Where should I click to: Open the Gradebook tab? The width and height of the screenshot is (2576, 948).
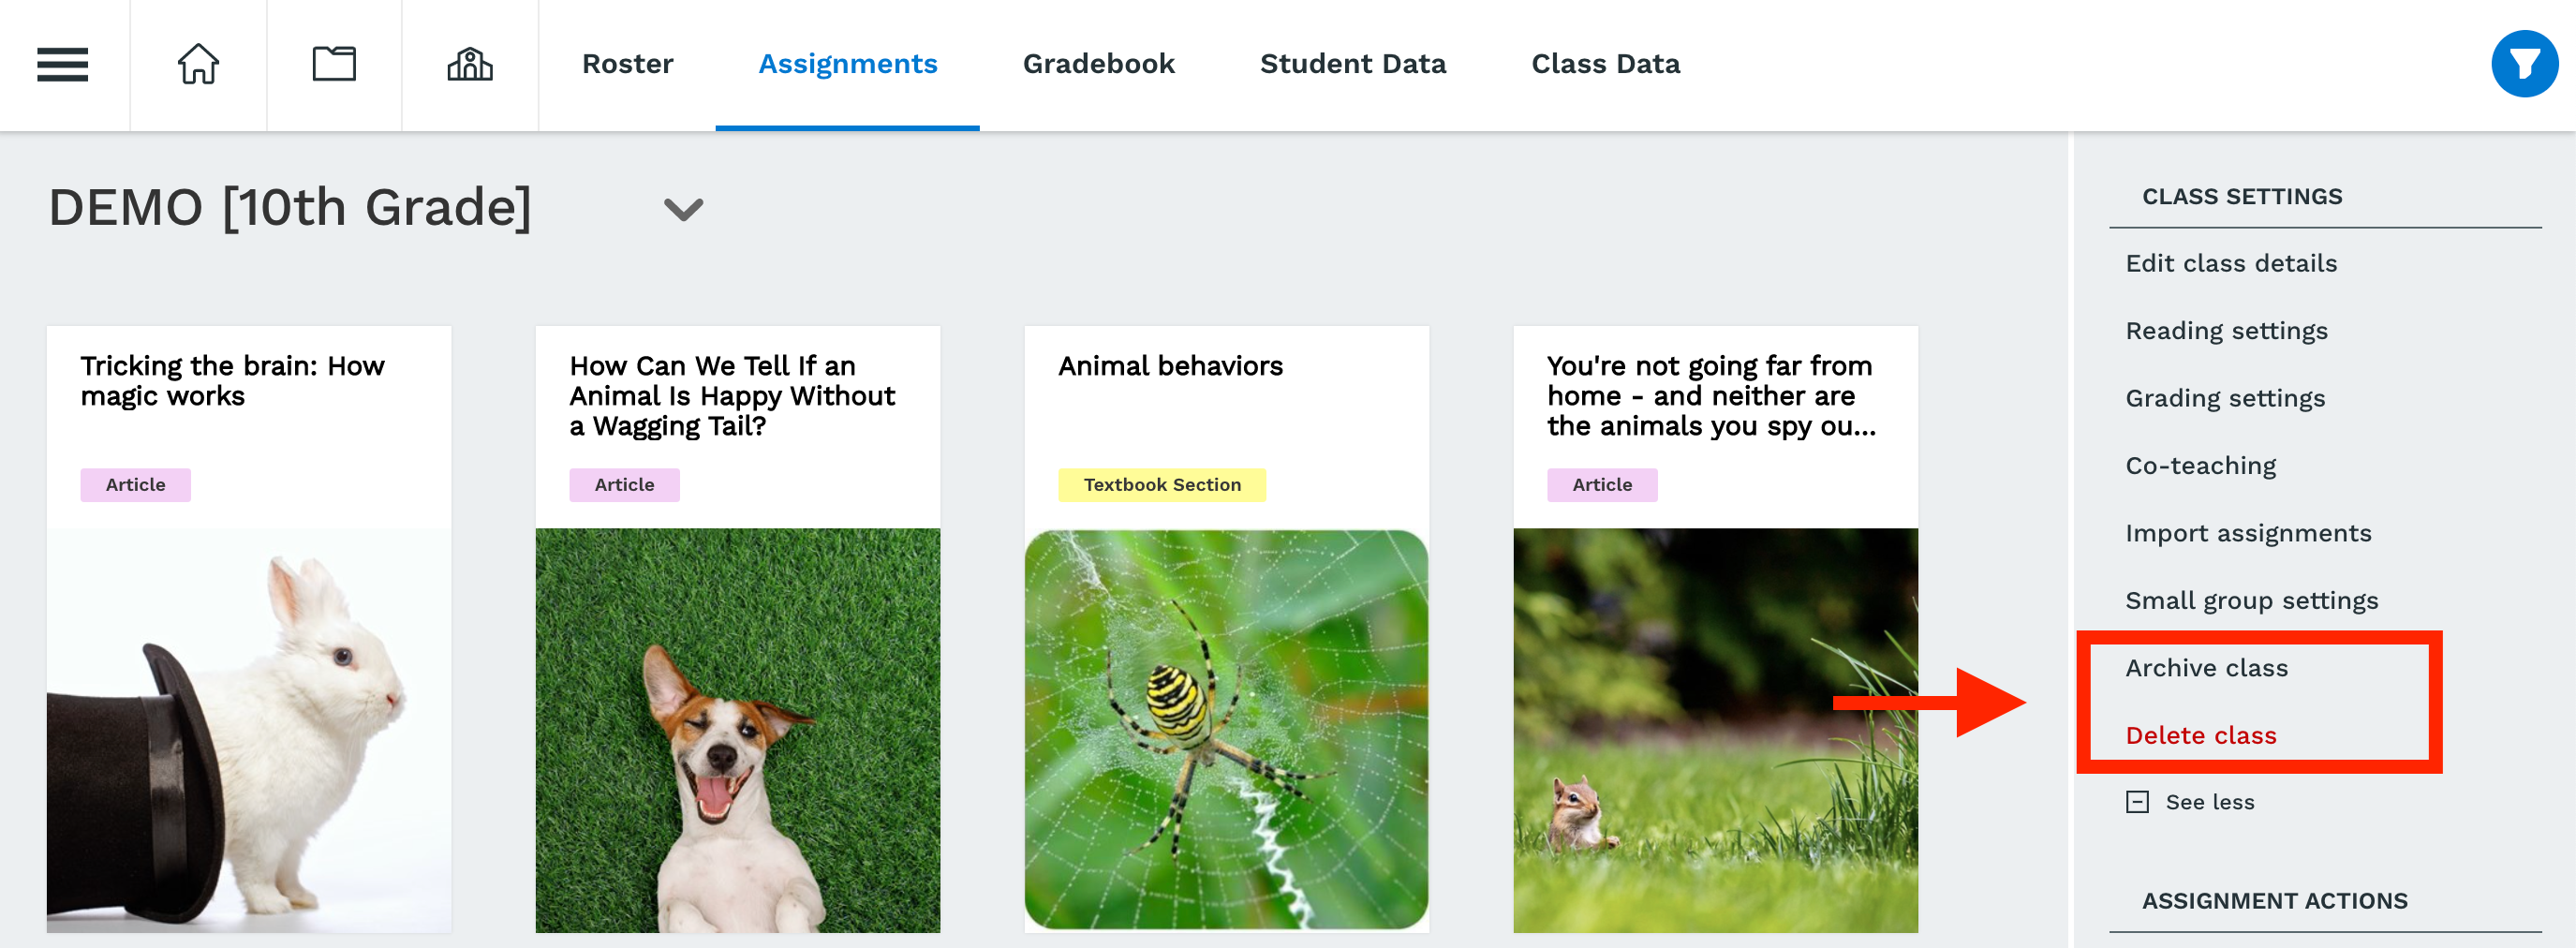pyautogui.click(x=1098, y=64)
